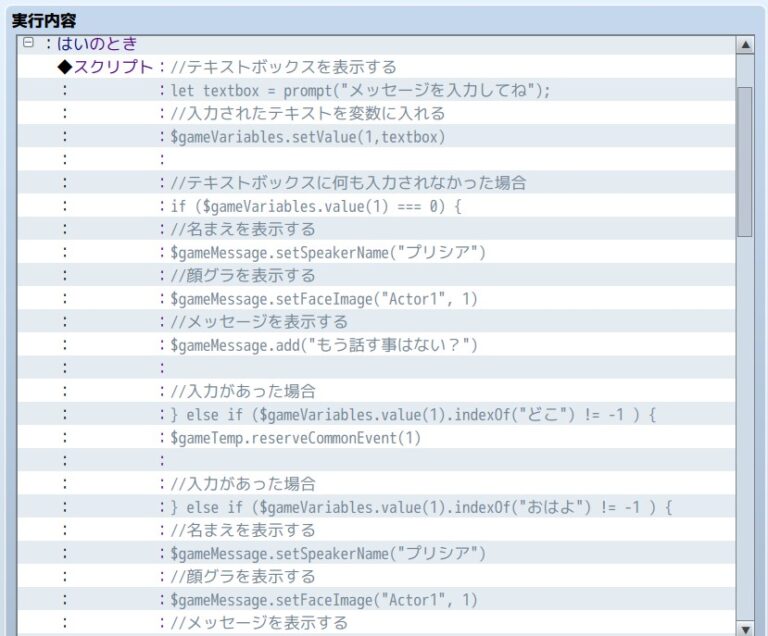Collapse the はいのとき branch
Viewport: 768px width, 636px height.
point(28,43)
